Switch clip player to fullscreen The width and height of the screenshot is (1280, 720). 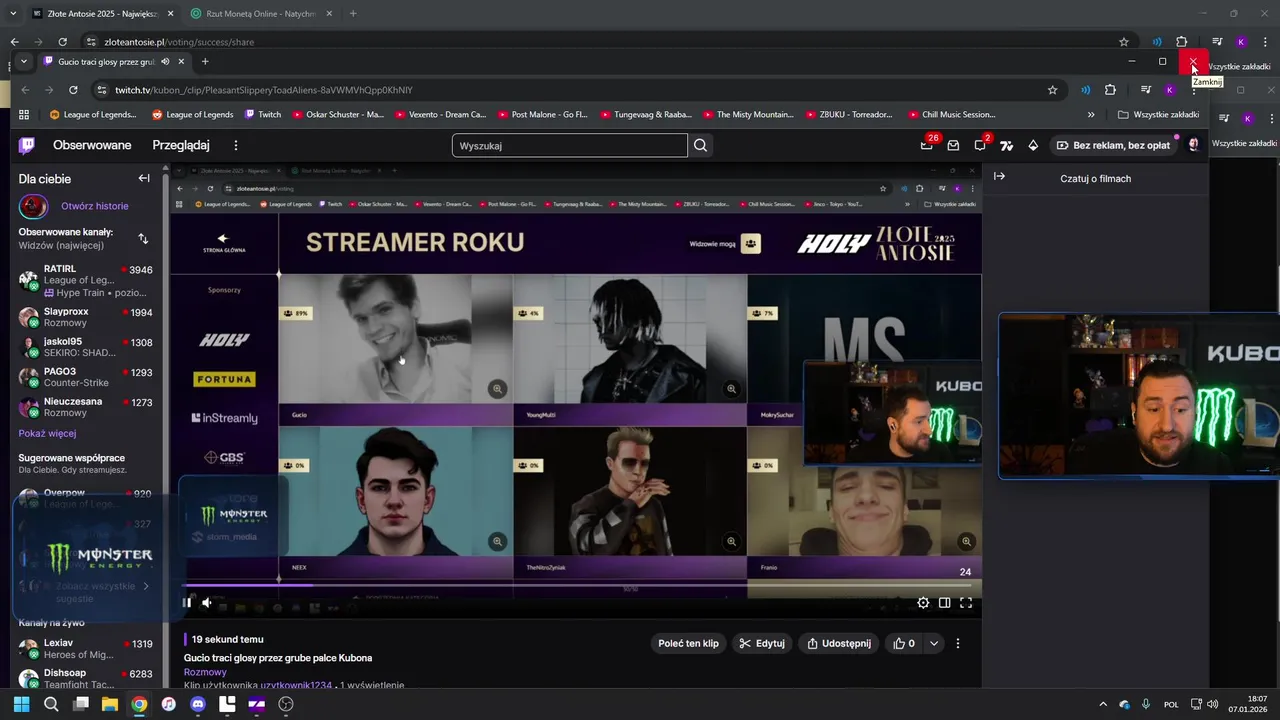click(x=966, y=602)
